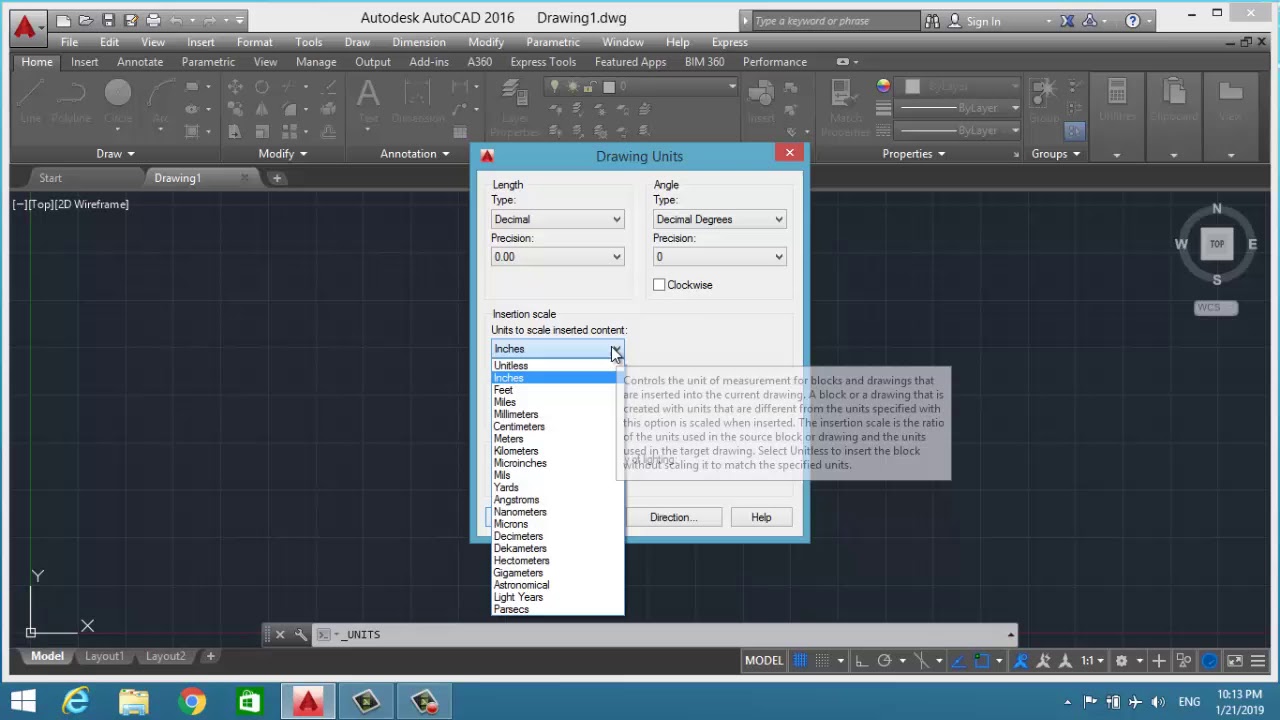Close the command line with its X icon
The image size is (1280, 720).
280,634
